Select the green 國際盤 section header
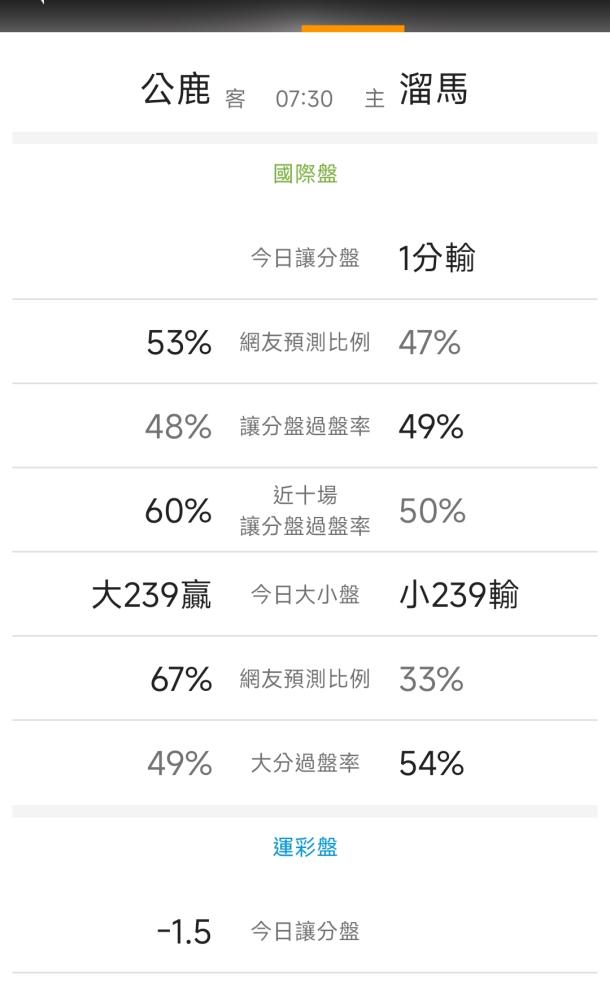Image resolution: width=610 pixels, height=1000 pixels. (305, 175)
